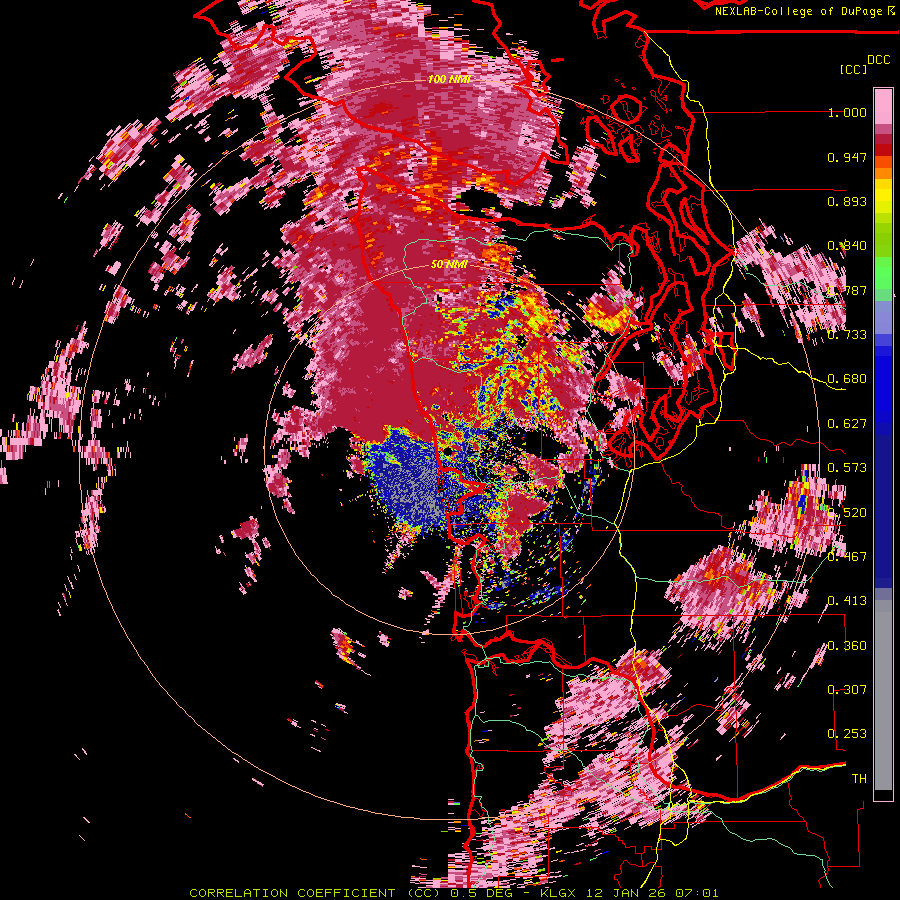The image size is (900, 900).
Task: Click the 07:01 timestamp
Action: (x=696, y=893)
